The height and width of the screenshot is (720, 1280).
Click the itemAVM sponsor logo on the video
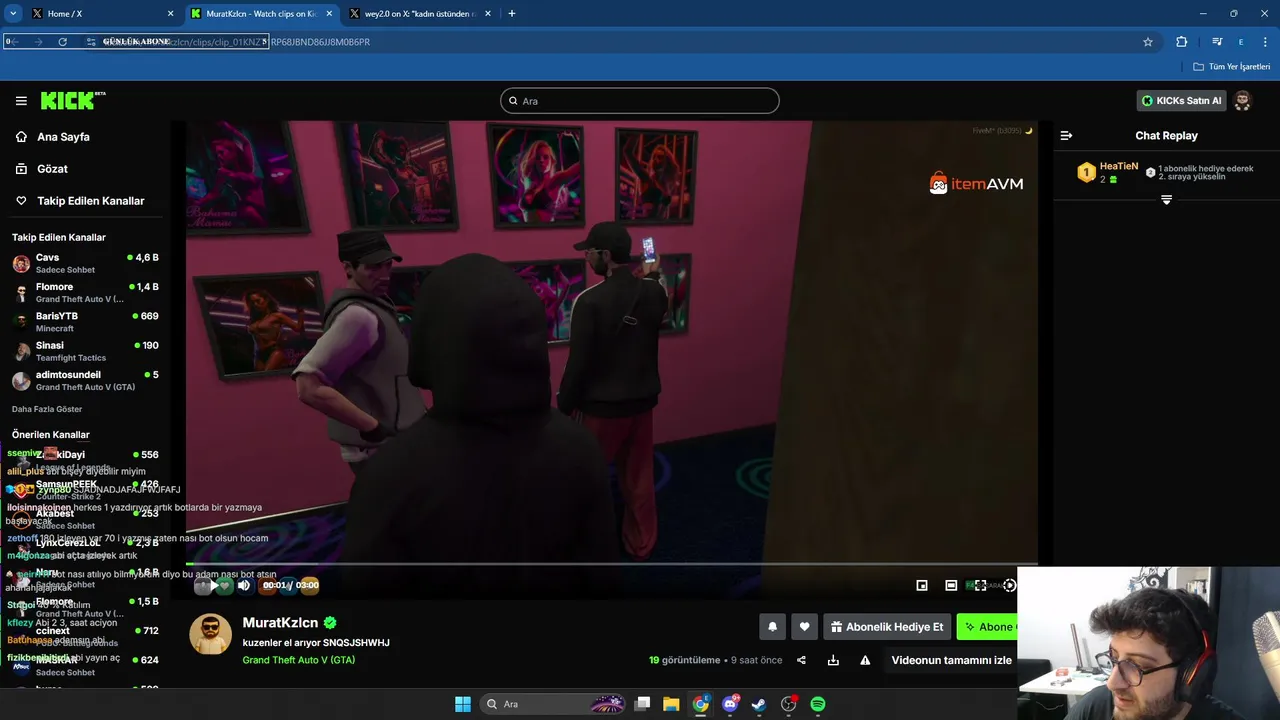[x=976, y=183]
